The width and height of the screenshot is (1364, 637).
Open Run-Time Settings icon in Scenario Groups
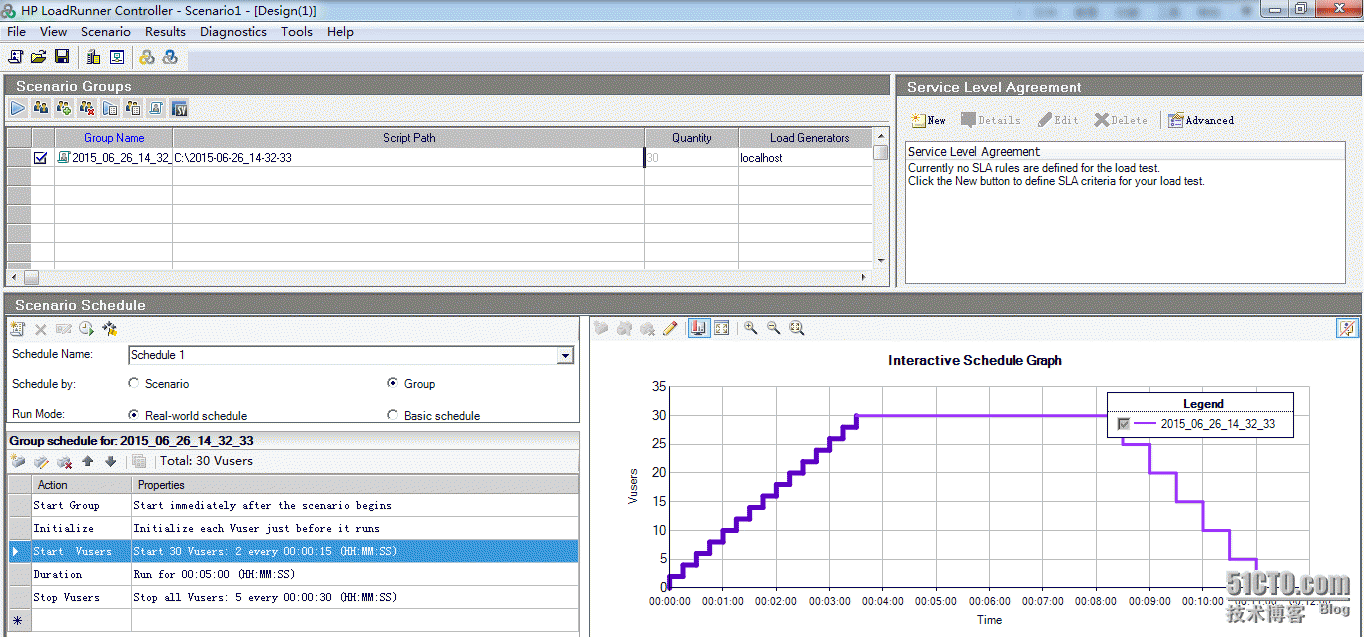point(110,108)
